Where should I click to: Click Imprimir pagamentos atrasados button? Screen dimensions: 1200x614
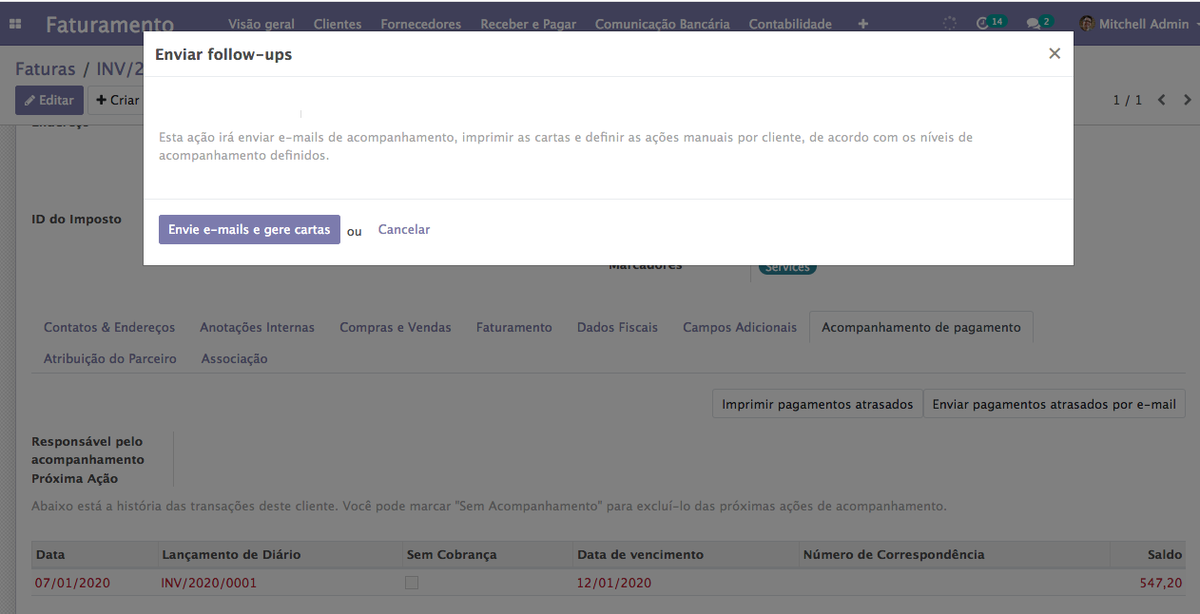pyautogui.click(x=817, y=404)
